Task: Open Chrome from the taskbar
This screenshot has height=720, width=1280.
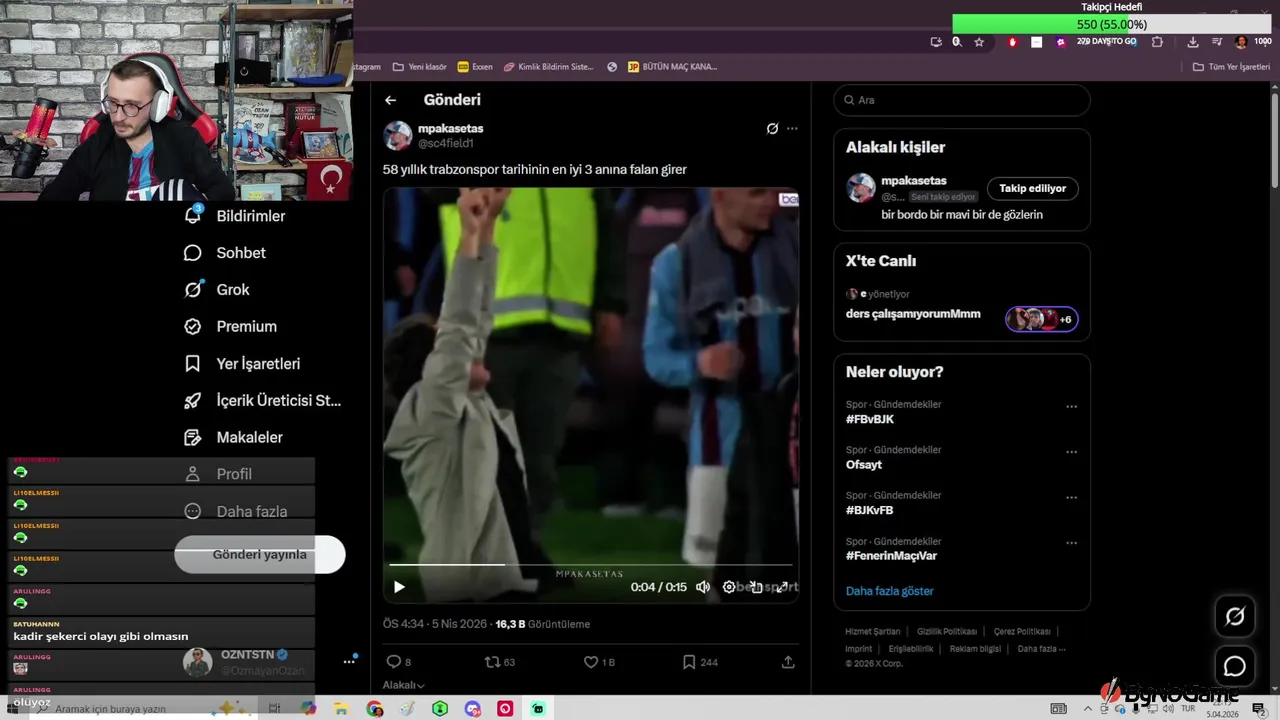Action: (x=375, y=709)
